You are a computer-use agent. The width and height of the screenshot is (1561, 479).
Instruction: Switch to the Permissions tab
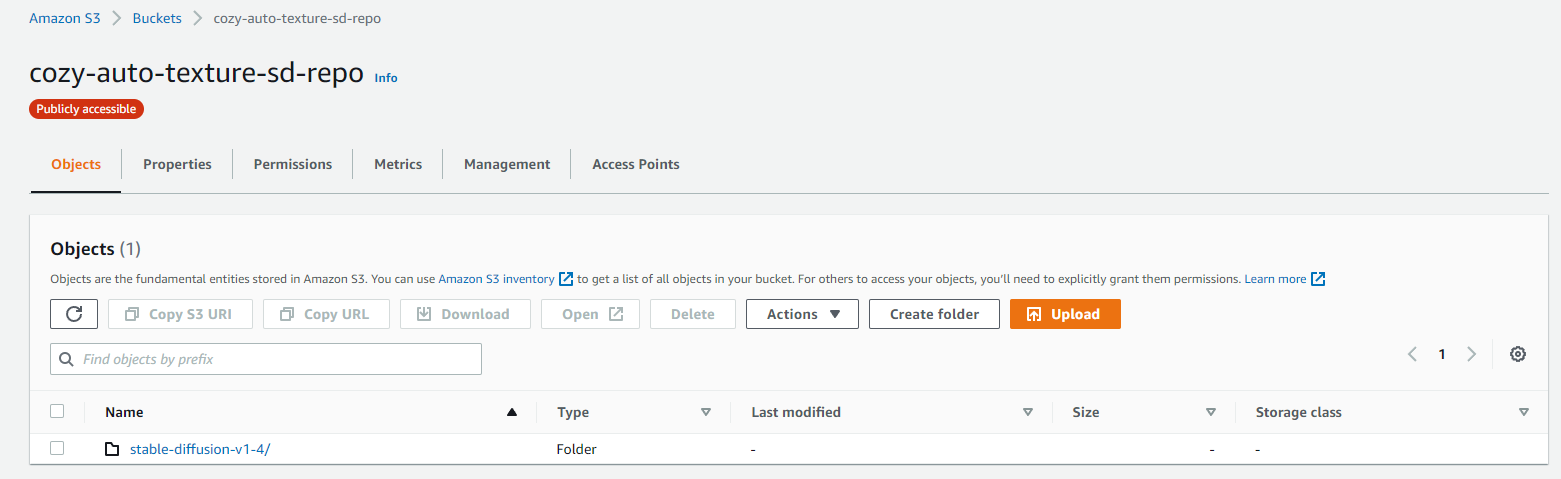(293, 164)
